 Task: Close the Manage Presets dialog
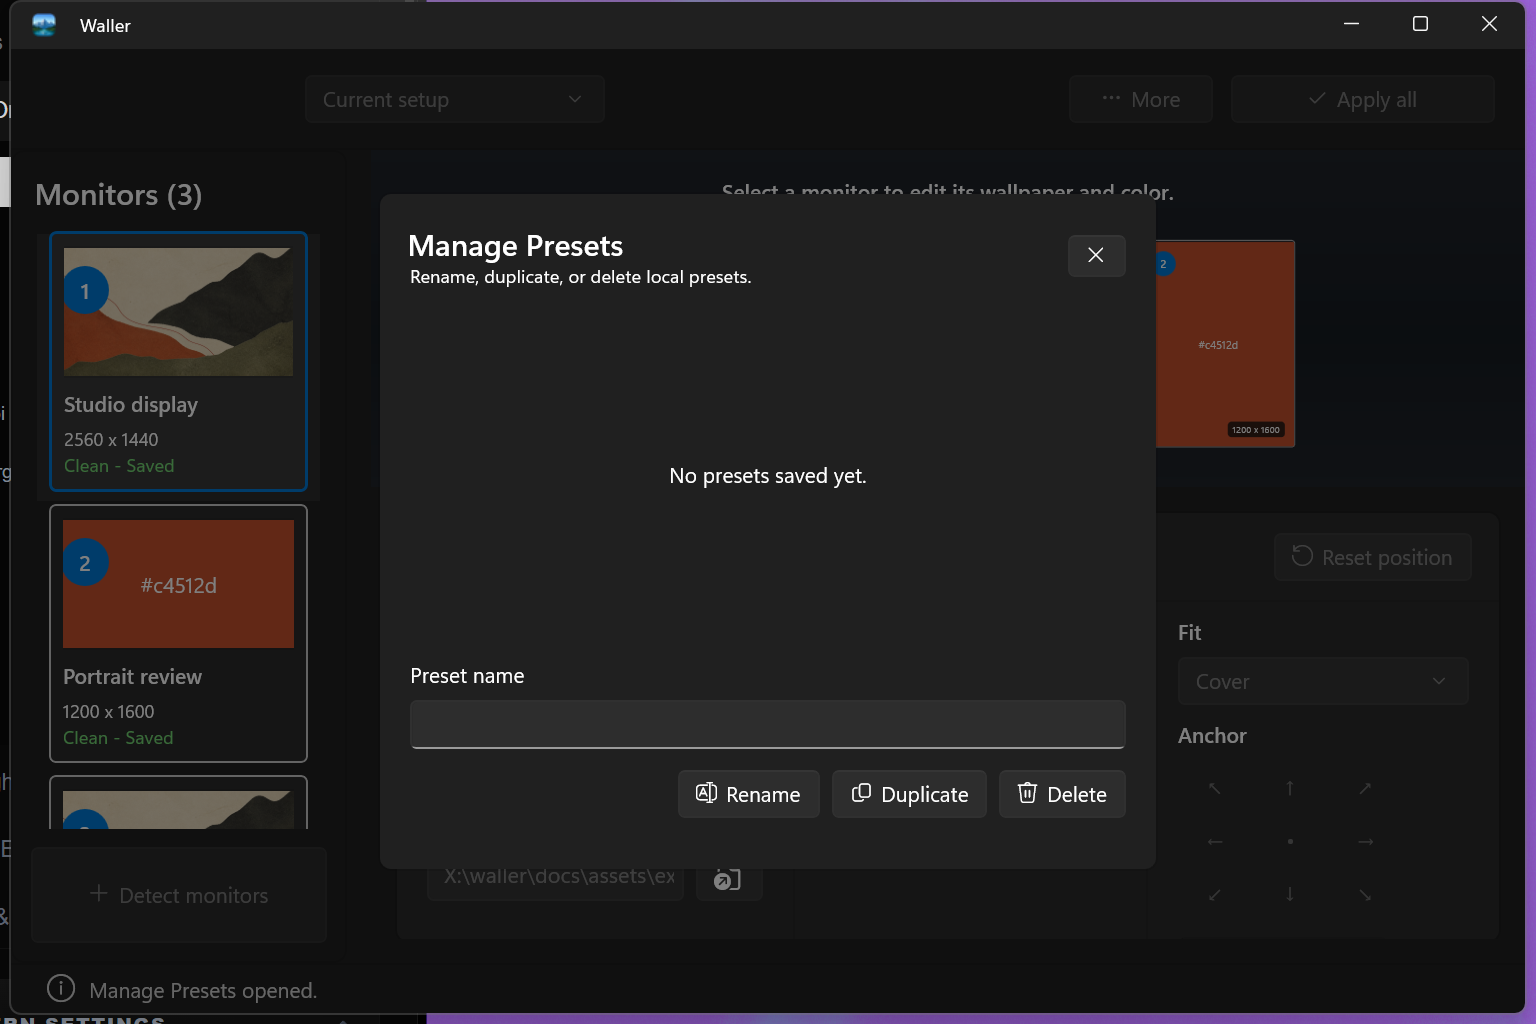click(1096, 256)
